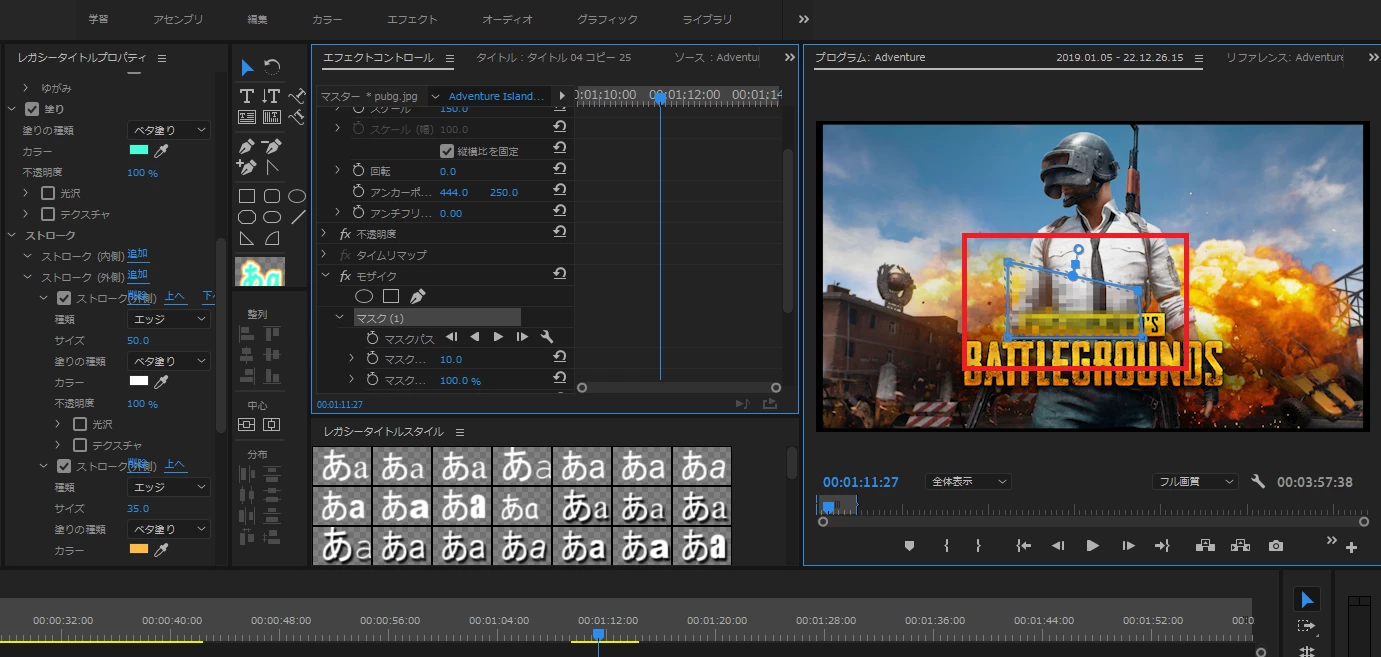Go to Out point in Program monitor
Image resolution: width=1381 pixels, height=657 pixels.
click(x=1162, y=546)
